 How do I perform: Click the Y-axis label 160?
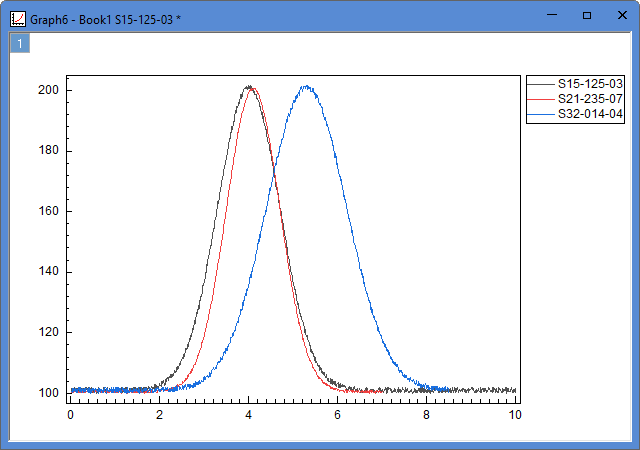click(49, 211)
